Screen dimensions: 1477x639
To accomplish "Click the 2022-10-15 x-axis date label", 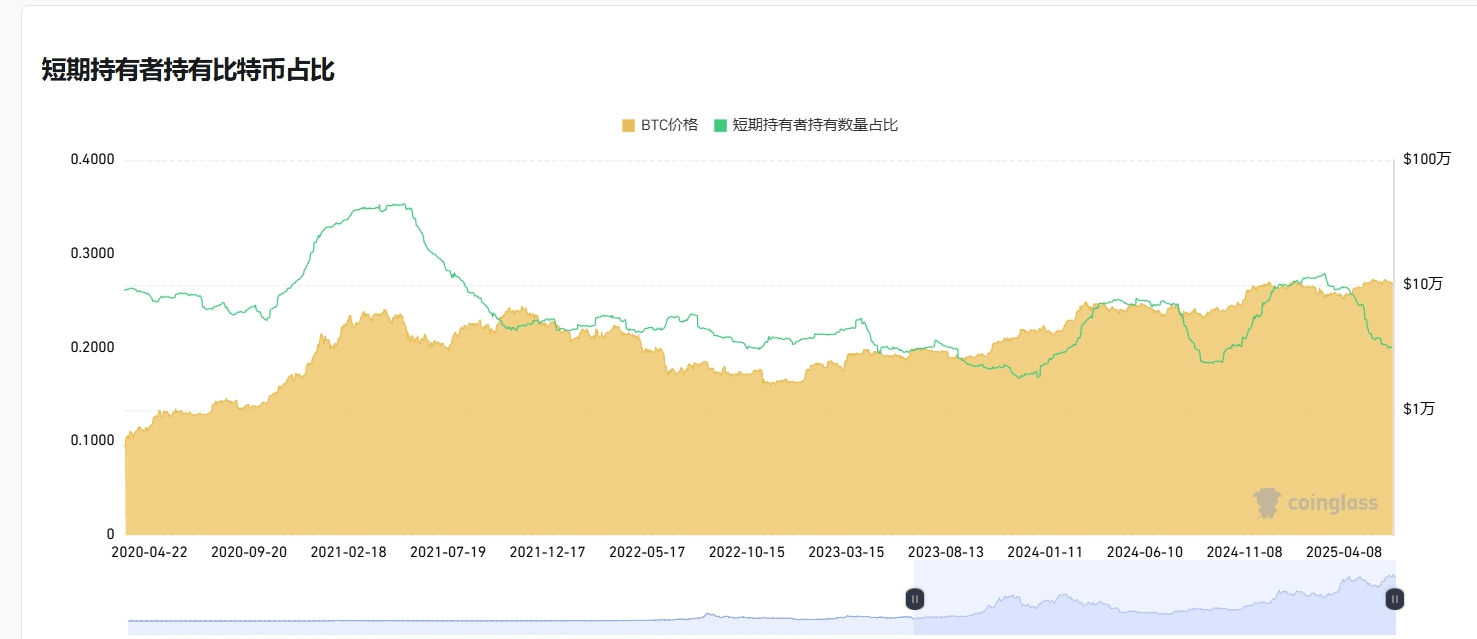I will point(746,552).
